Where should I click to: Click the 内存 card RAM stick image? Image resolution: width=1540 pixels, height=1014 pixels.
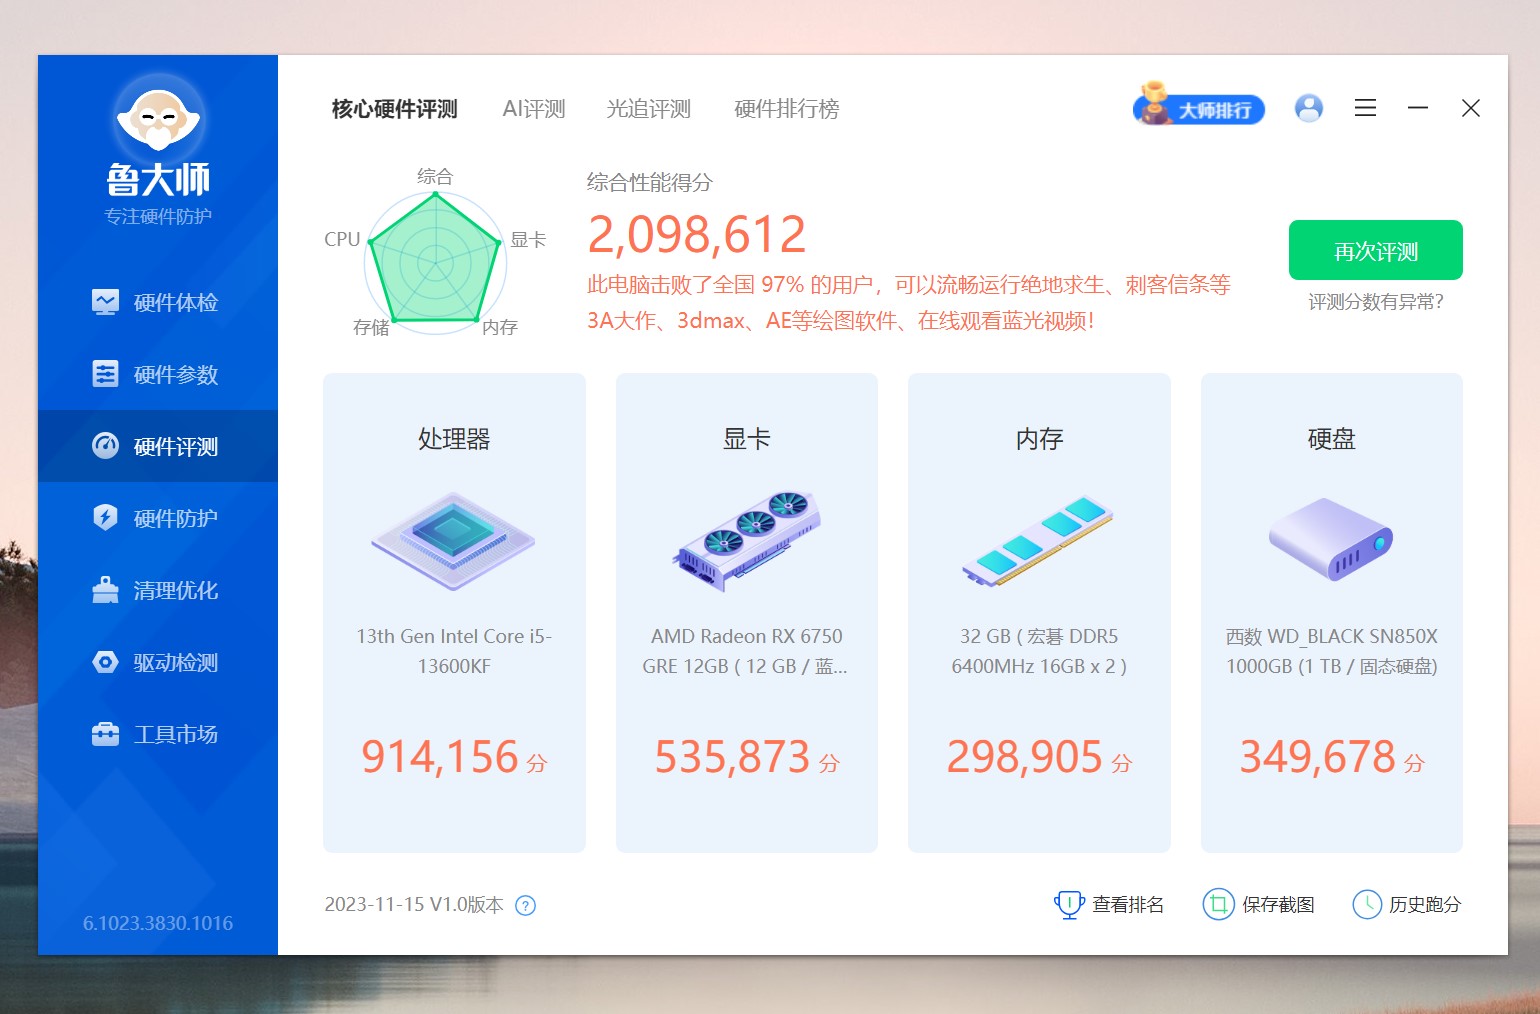pos(1038,541)
